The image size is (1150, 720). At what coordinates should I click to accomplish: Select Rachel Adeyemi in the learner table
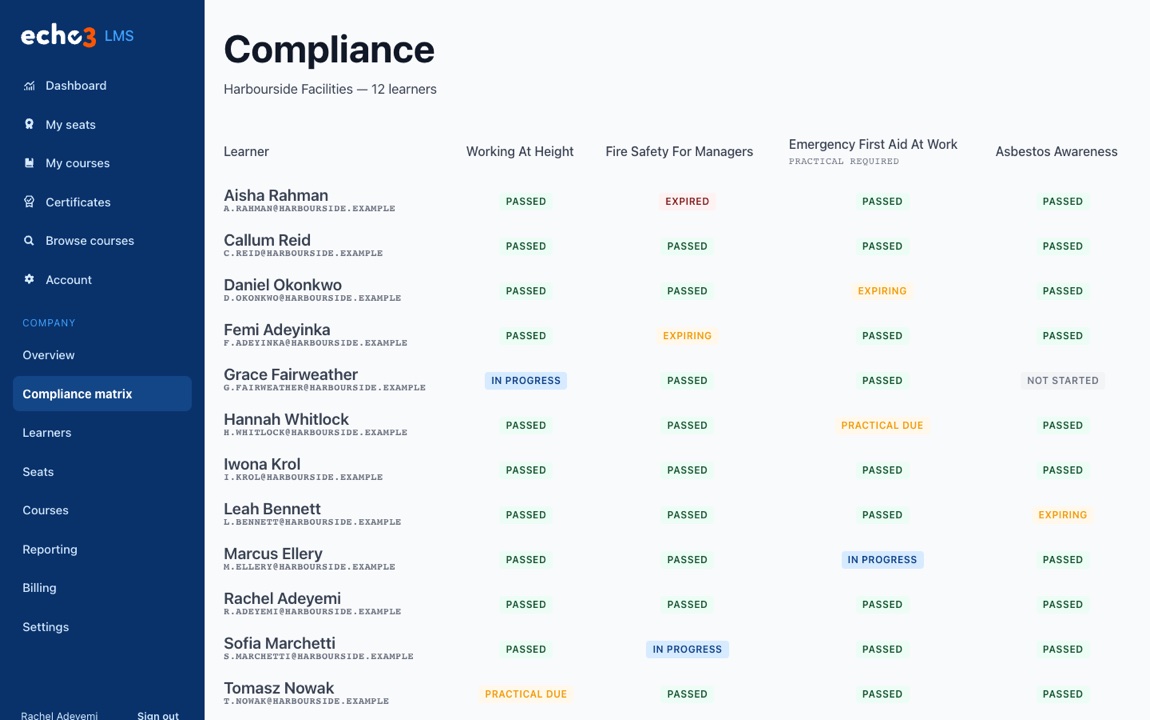(282, 598)
